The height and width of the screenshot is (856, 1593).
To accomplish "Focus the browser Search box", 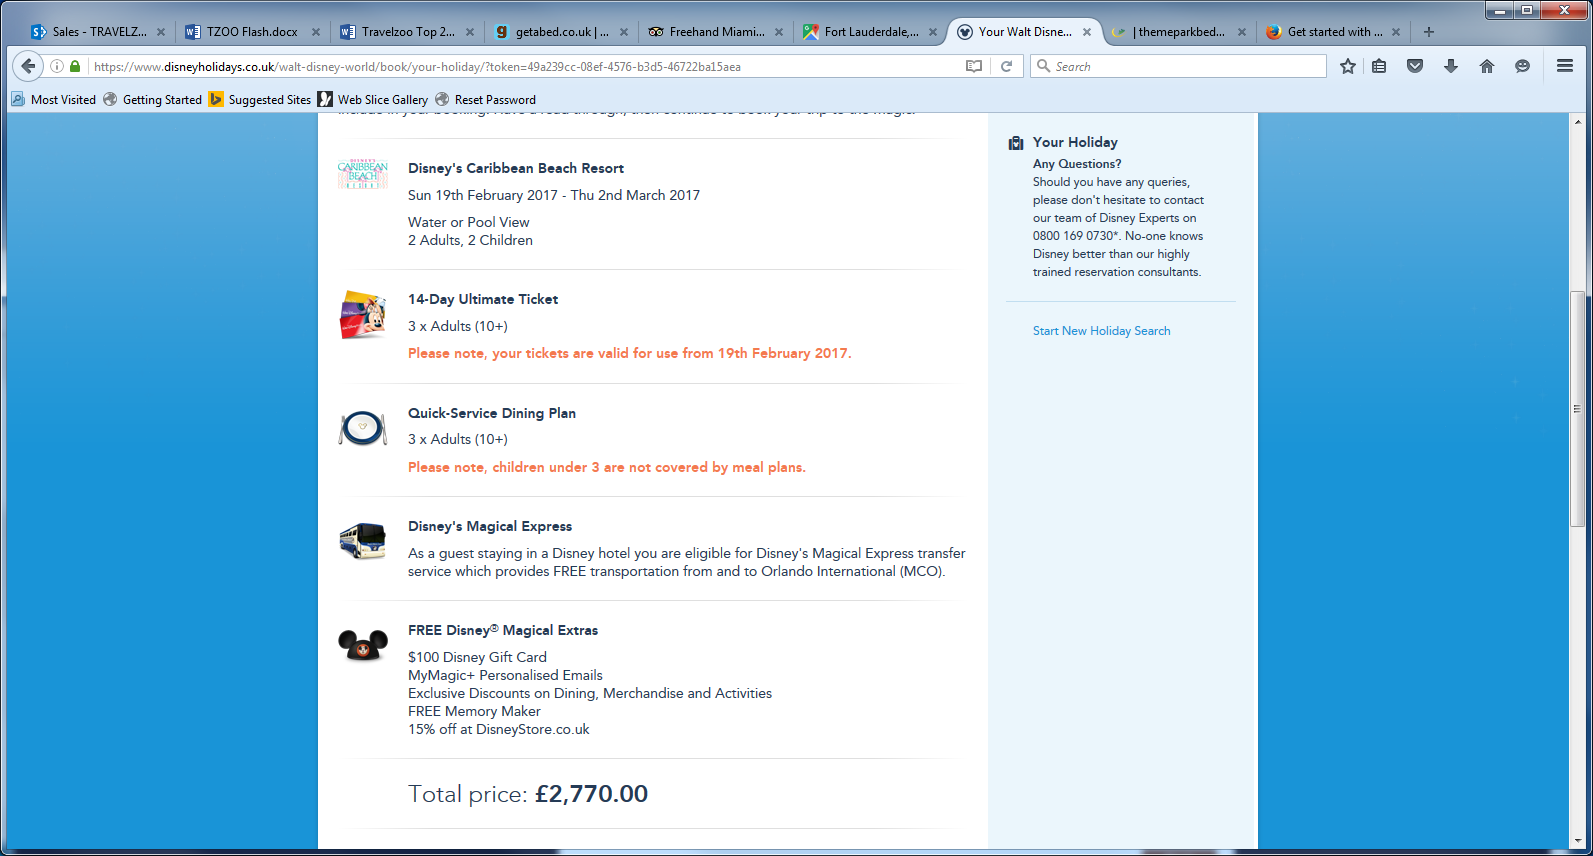I will click(1178, 67).
